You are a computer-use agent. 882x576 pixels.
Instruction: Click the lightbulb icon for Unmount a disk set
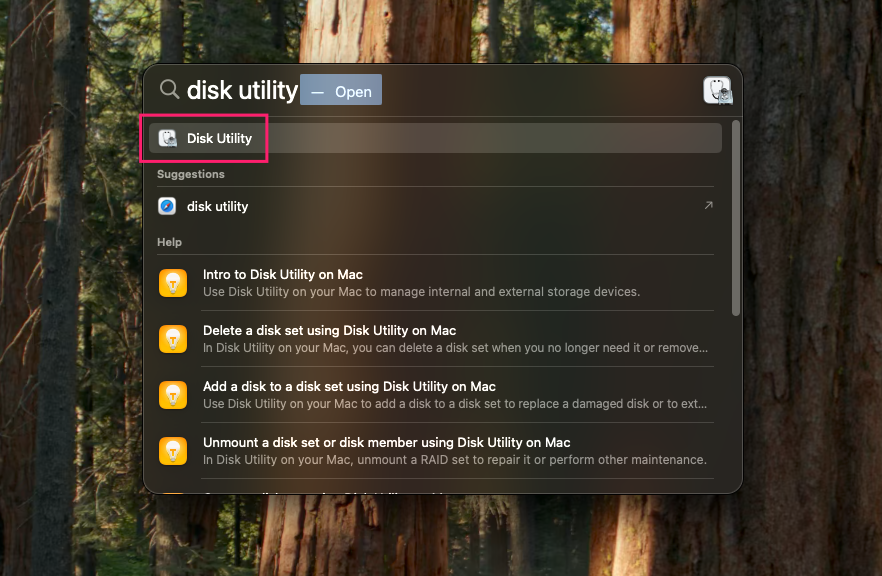click(x=173, y=451)
